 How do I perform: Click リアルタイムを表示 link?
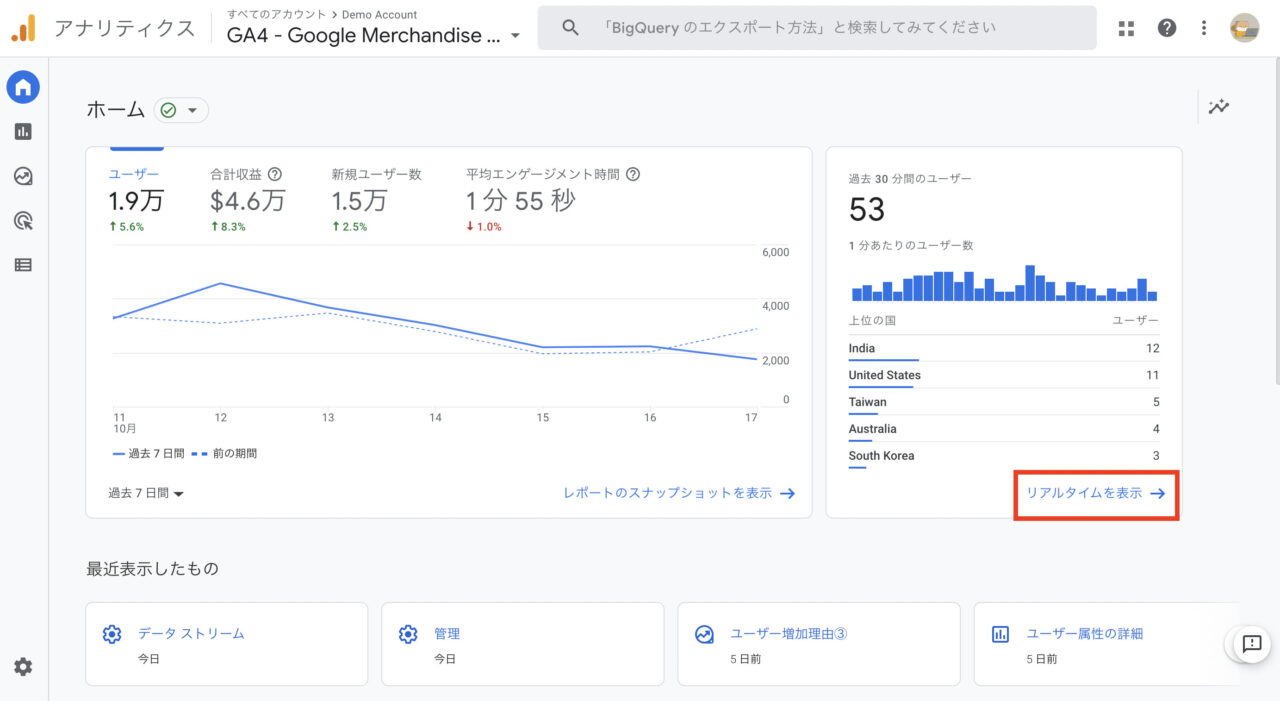(x=1096, y=493)
